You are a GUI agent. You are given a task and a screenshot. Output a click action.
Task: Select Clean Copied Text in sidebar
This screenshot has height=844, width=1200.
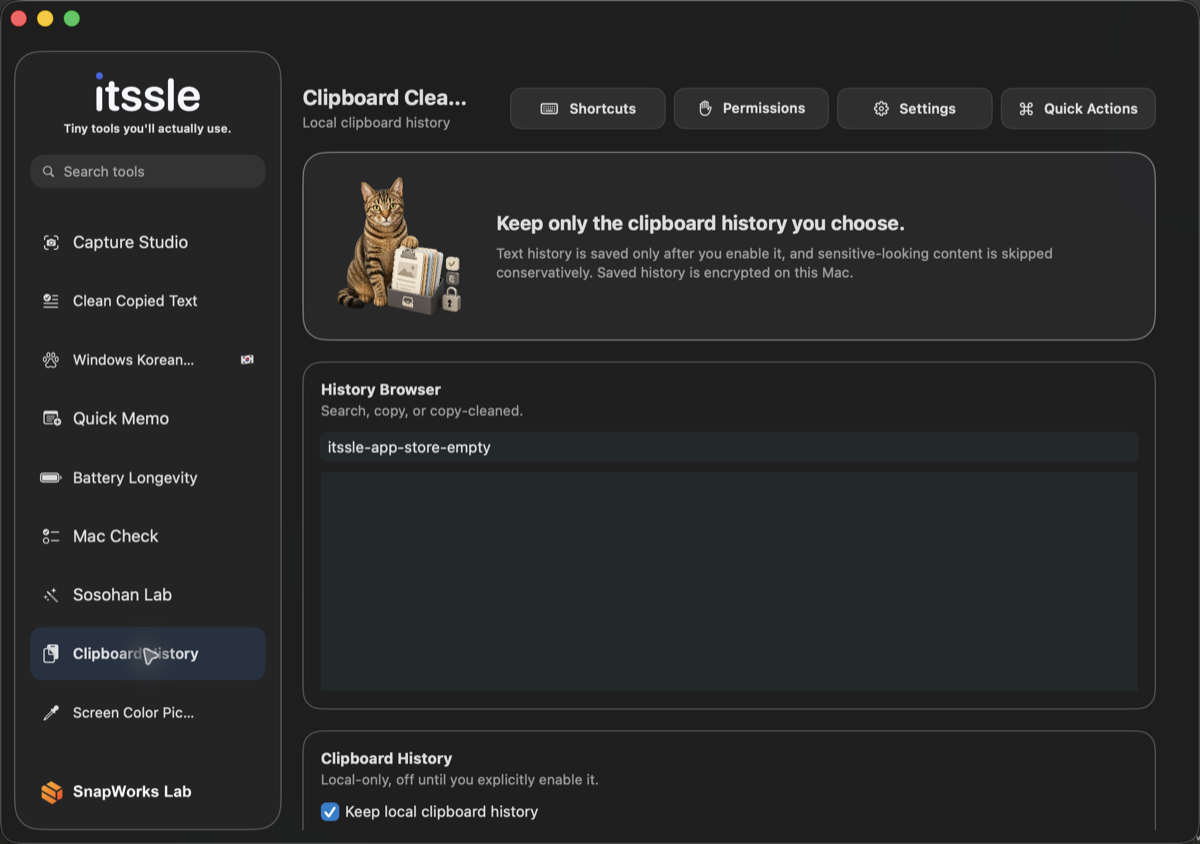148,301
